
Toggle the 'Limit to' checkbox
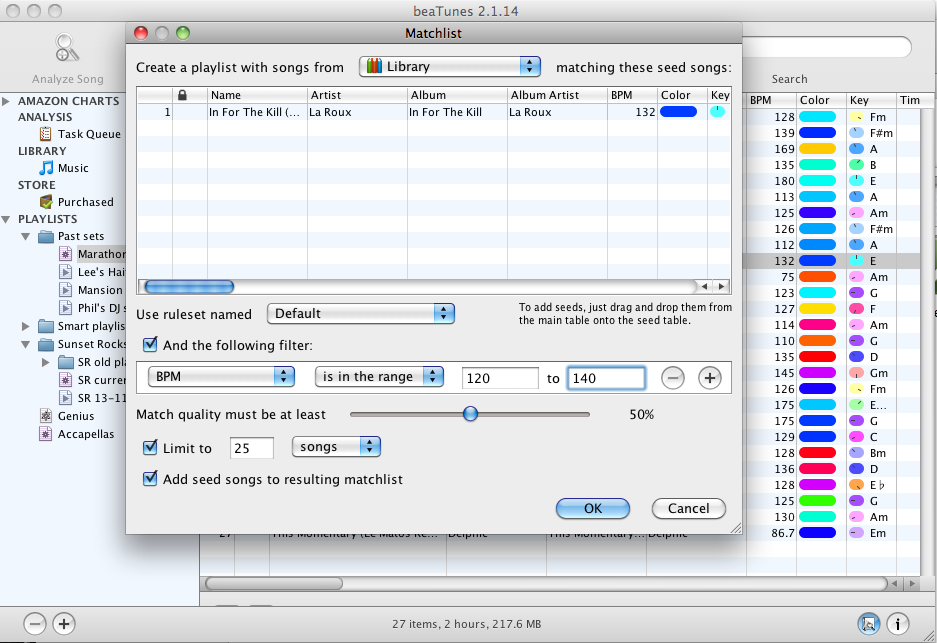coord(150,448)
